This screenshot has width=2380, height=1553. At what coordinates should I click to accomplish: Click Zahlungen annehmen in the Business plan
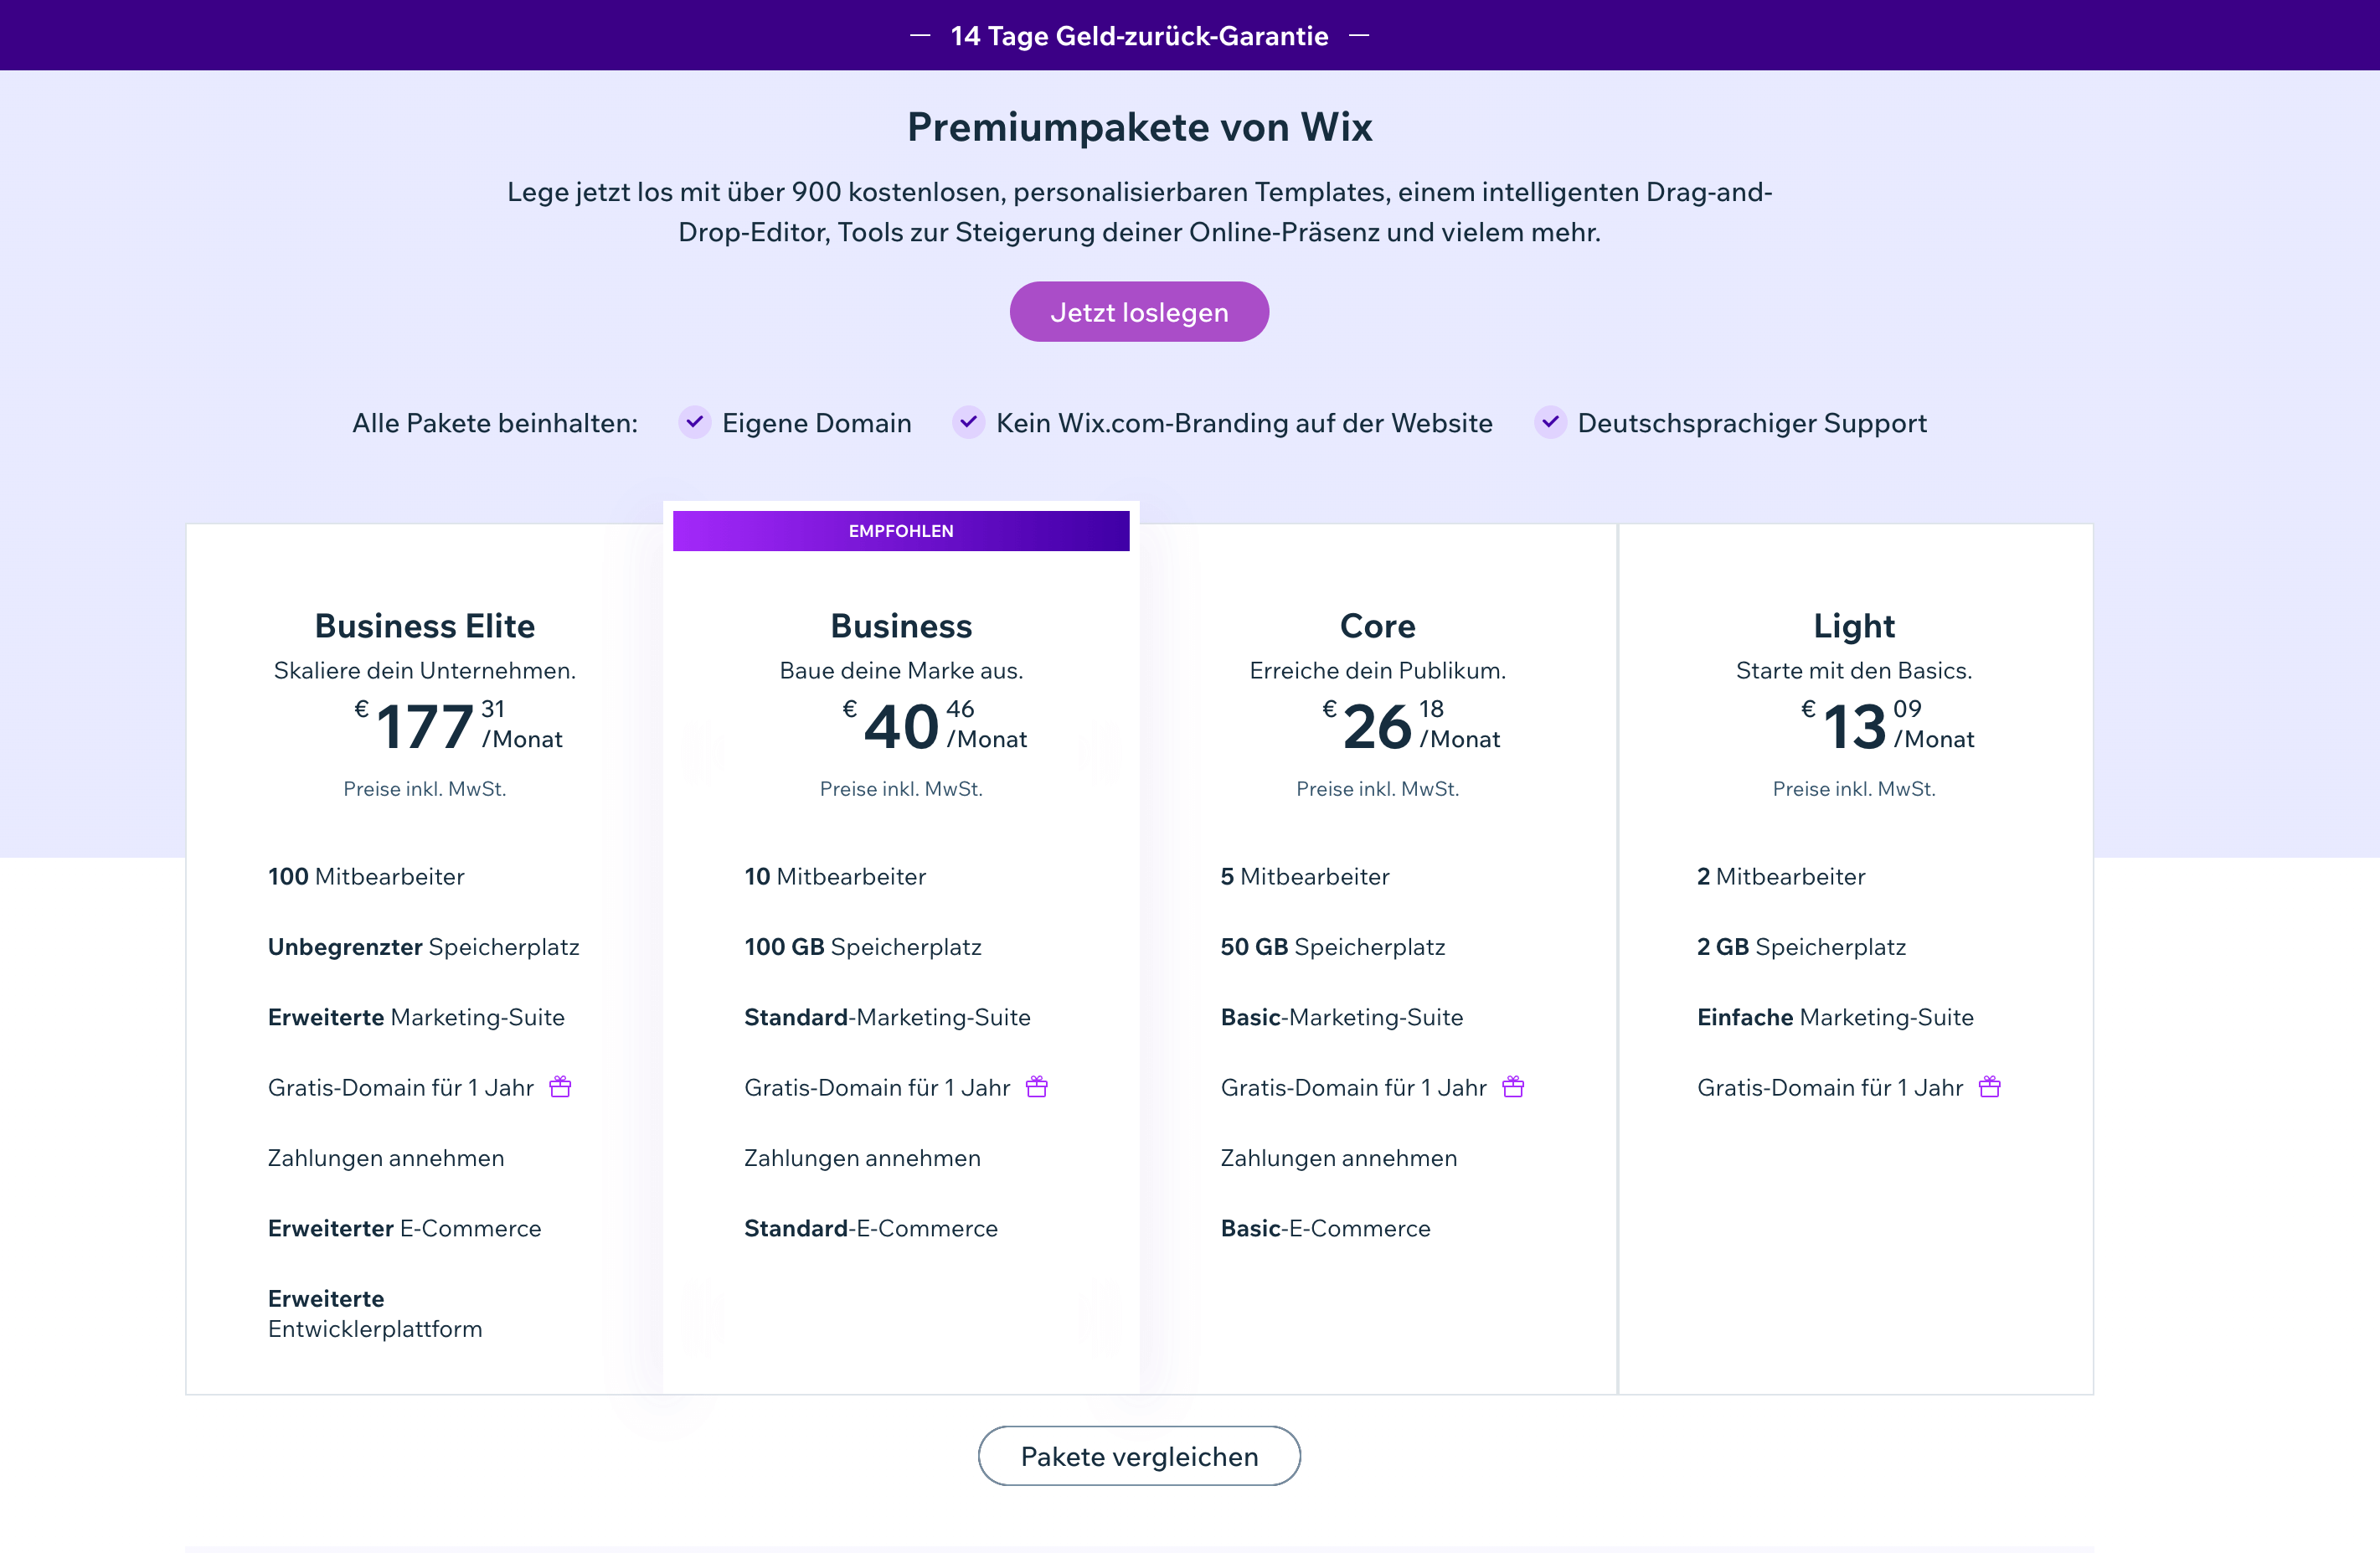861,1158
